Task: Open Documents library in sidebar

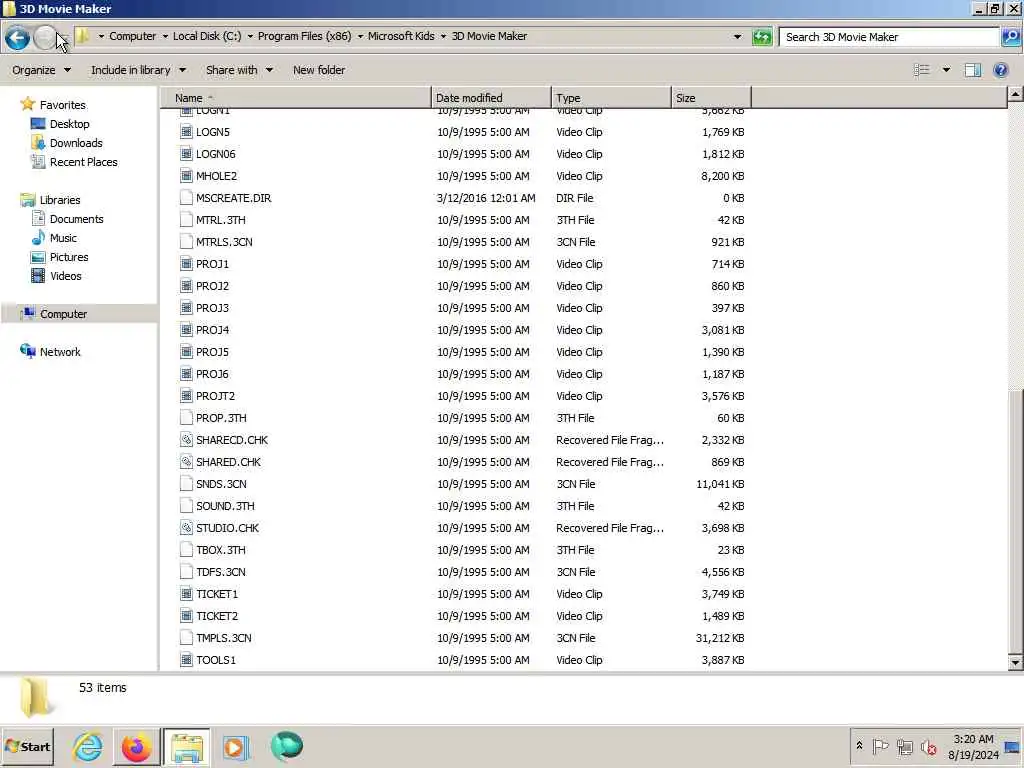Action: pos(76,219)
